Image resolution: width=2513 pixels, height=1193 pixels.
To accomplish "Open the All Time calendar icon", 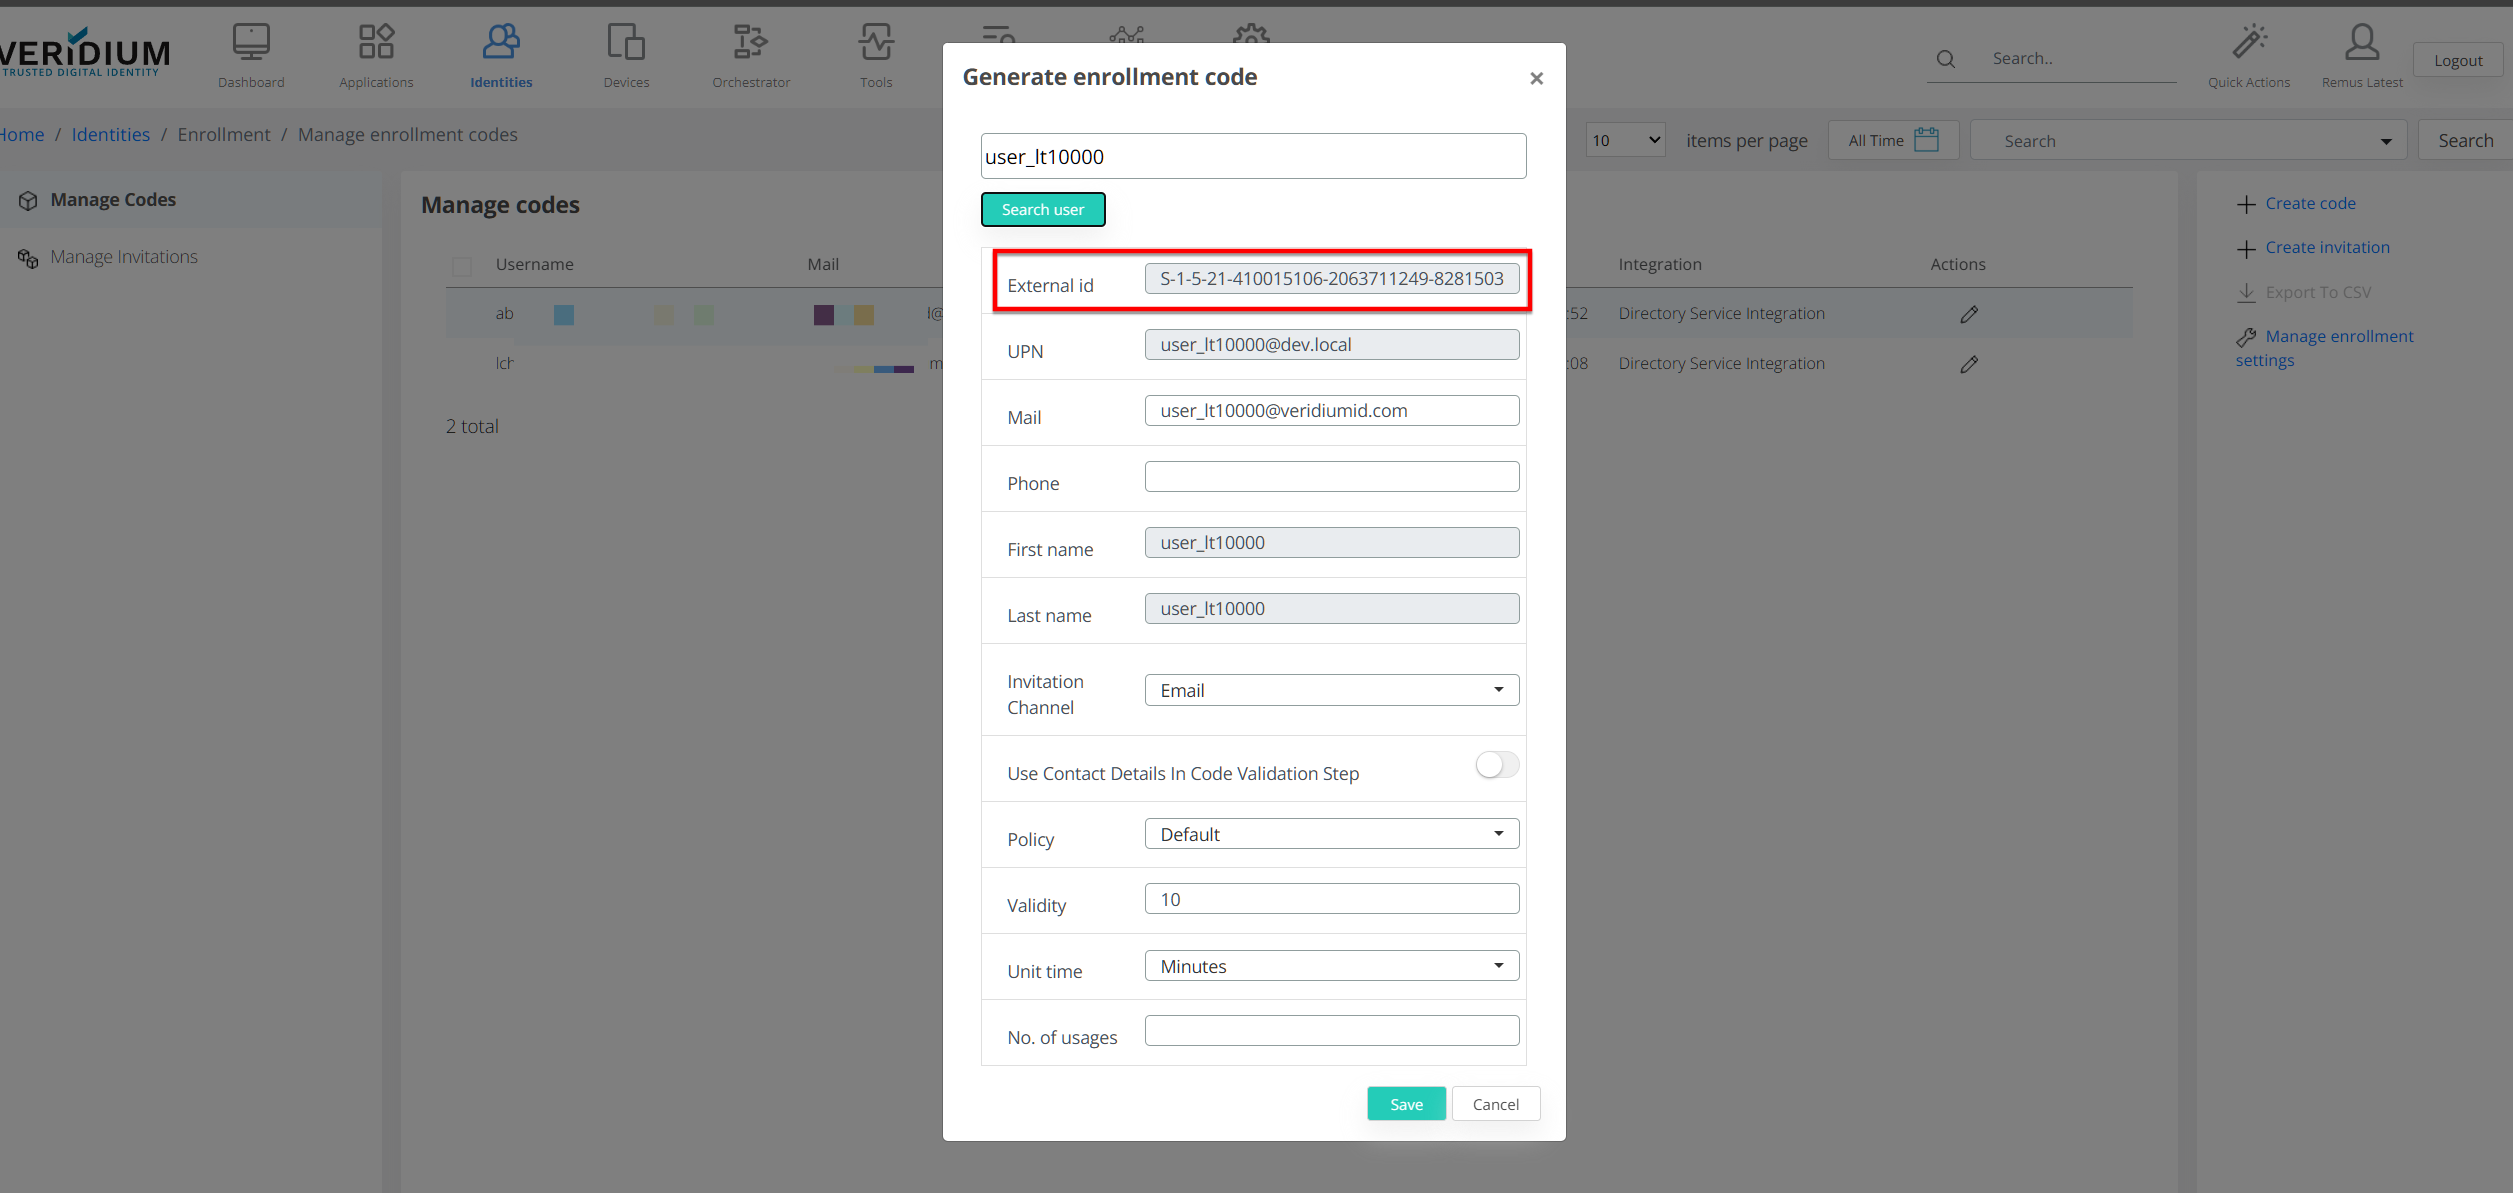I will pos(1926,140).
